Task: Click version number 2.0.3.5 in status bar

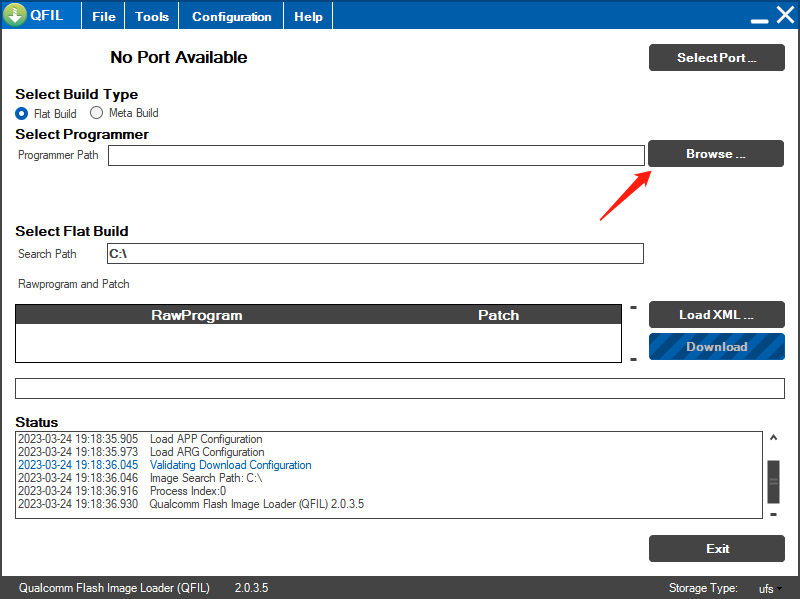Action: pyautogui.click(x=251, y=588)
